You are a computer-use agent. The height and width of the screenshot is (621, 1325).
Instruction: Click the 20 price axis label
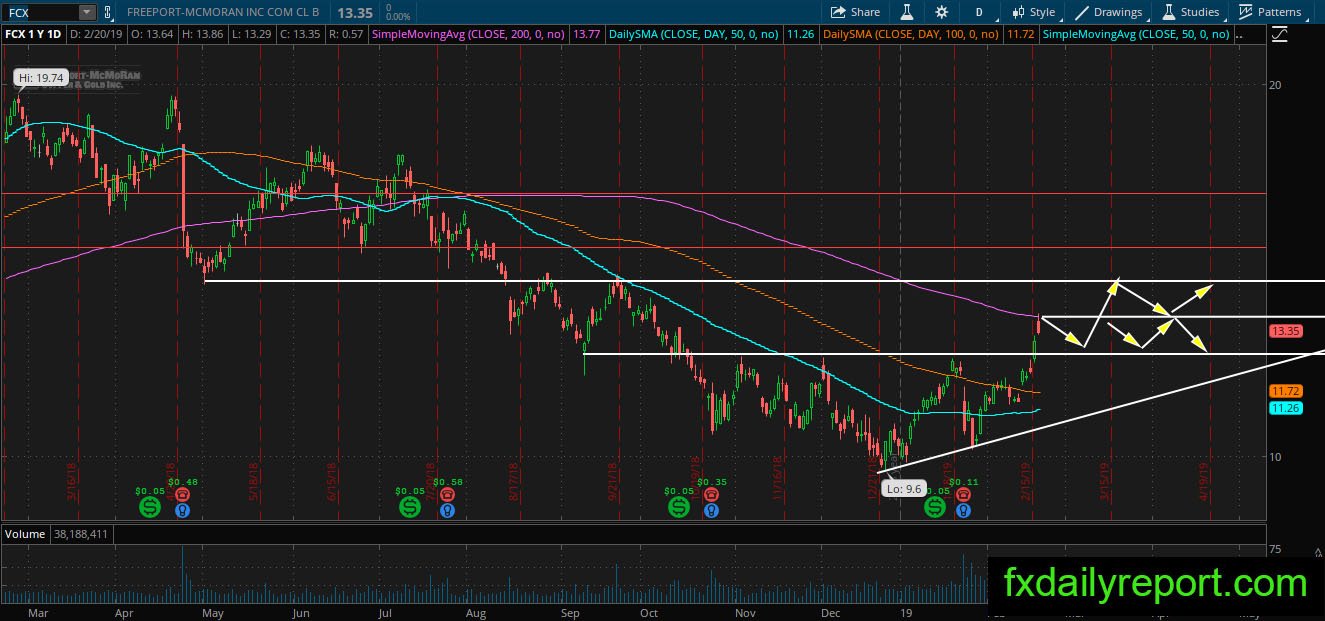[1274, 85]
